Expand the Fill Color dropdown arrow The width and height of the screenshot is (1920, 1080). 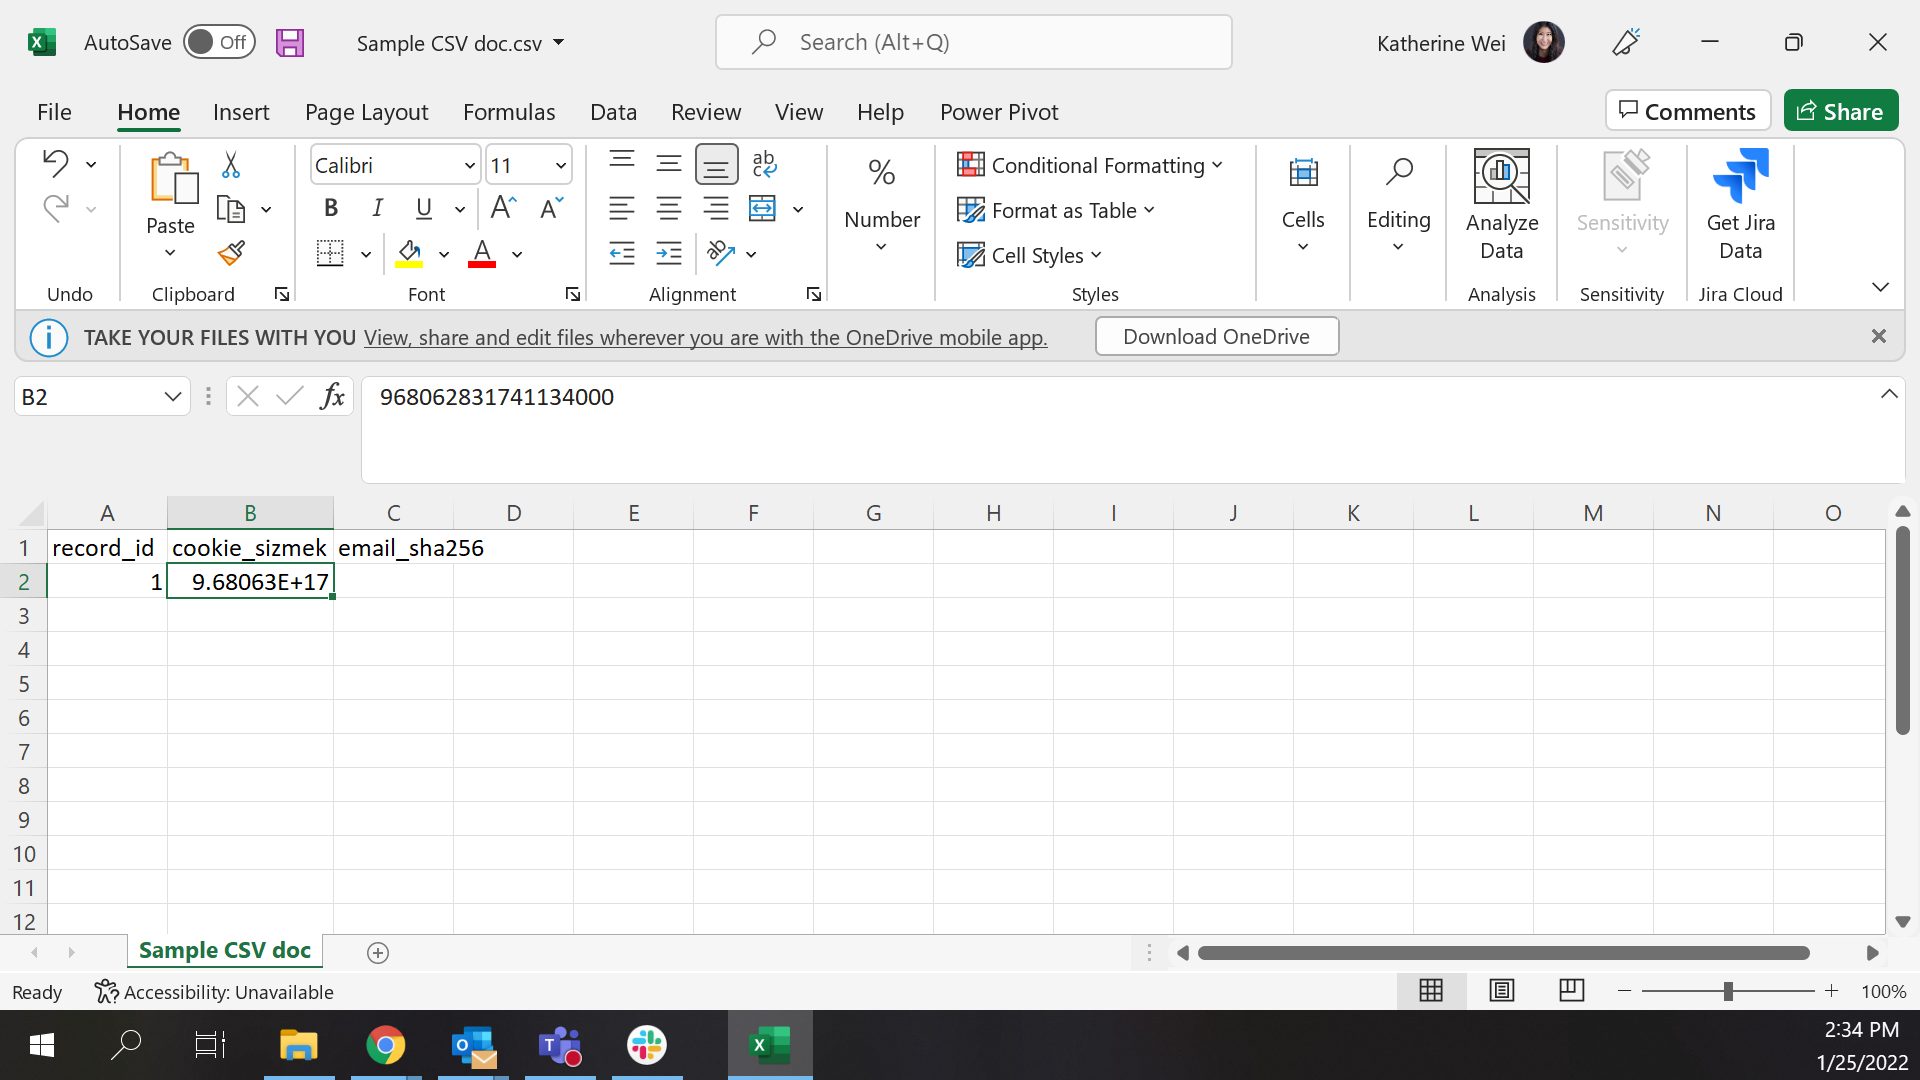[444, 254]
